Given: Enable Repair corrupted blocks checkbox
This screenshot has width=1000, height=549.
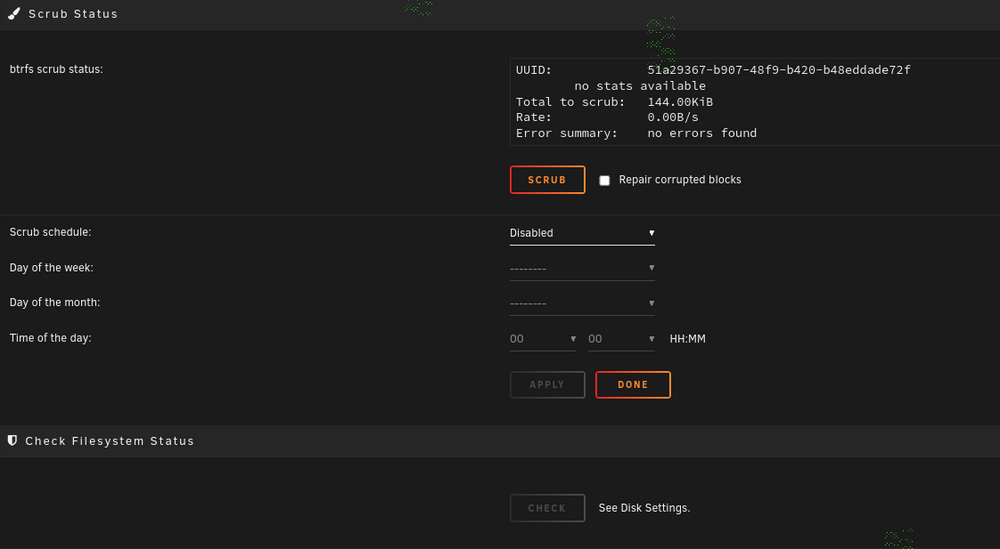Looking at the screenshot, I should point(605,180).
